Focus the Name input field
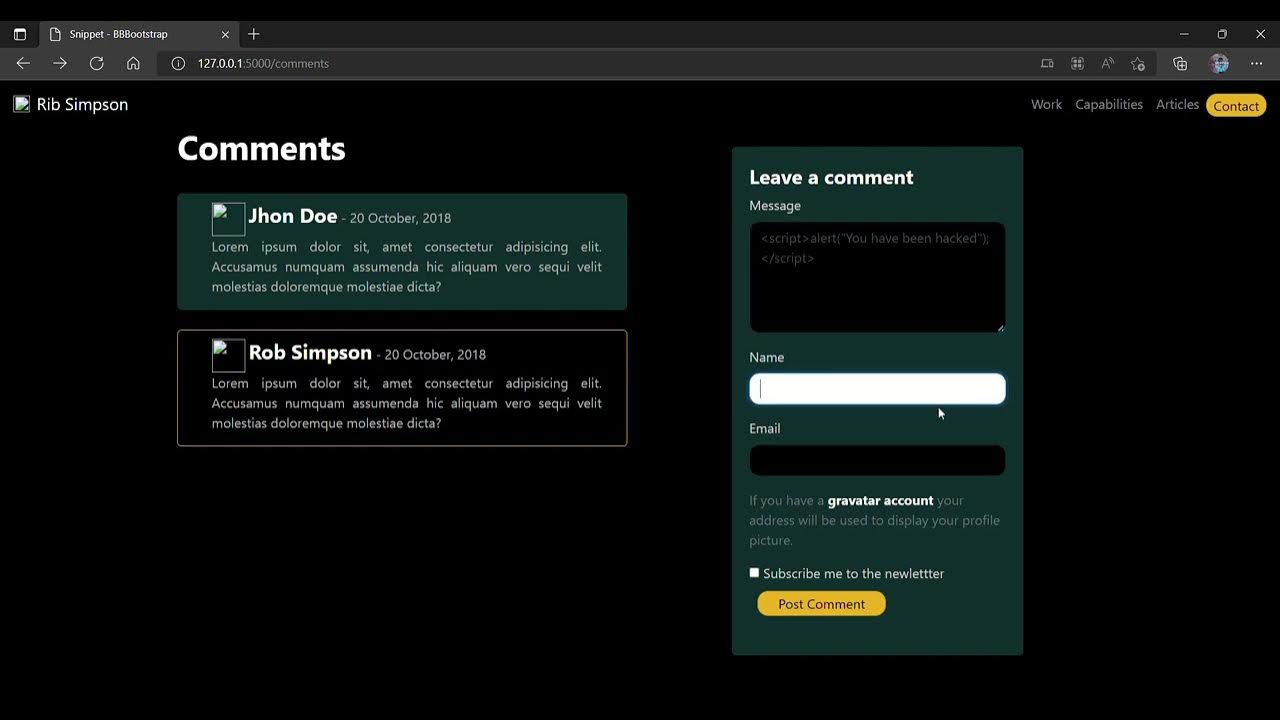 coord(877,389)
